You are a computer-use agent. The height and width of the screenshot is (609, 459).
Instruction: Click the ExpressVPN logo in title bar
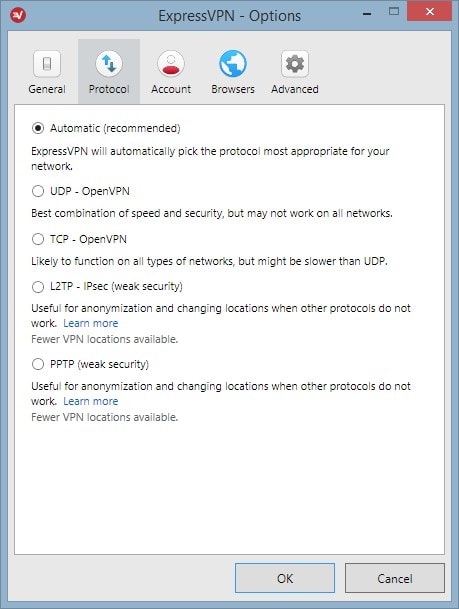[x=18, y=15]
